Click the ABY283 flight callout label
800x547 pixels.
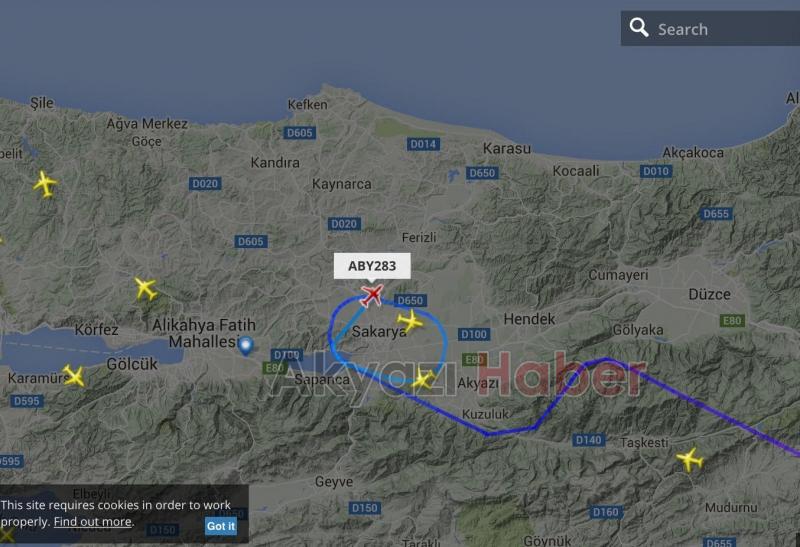pos(372,266)
